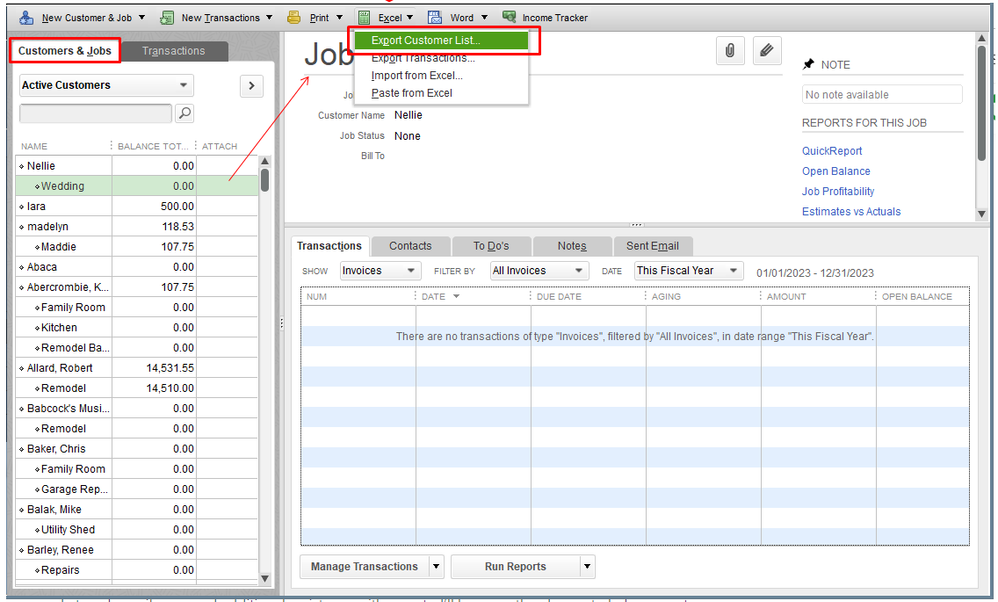The image size is (998, 602).
Task: Open the This Fiscal Year date dropdown
Action: 689,270
